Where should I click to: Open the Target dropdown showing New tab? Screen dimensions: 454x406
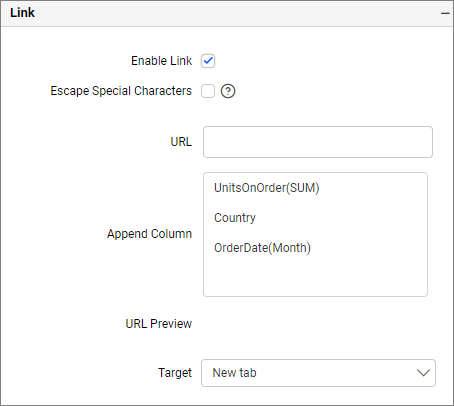318,373
